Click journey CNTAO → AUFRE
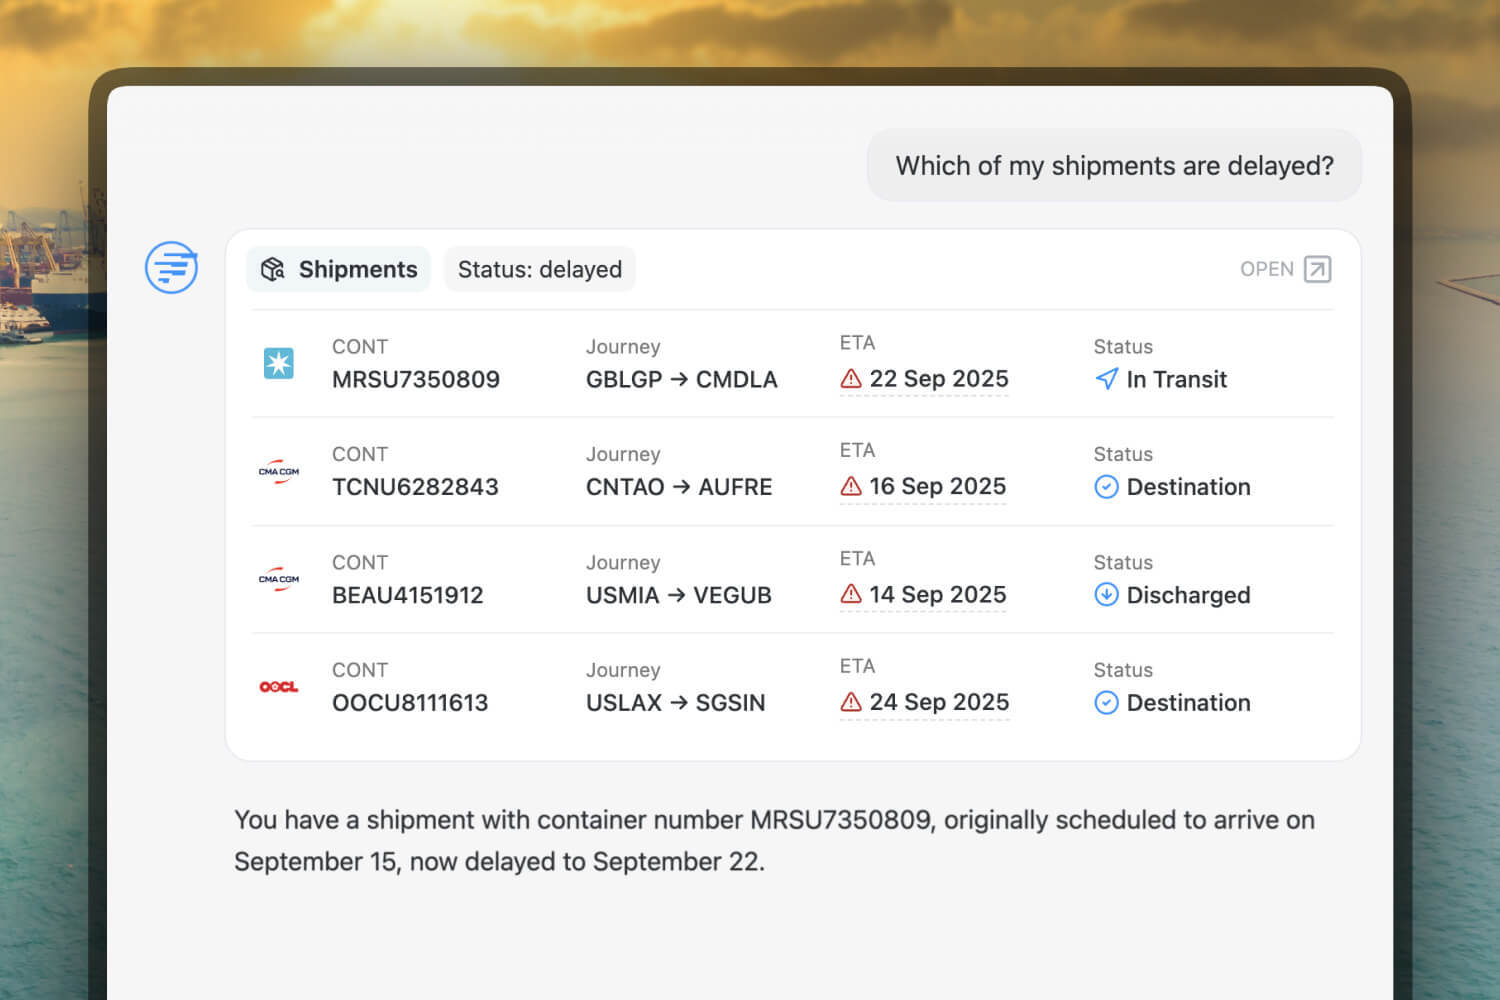The width and height of the screenshot is (1500, 1000). click(679, 487)
